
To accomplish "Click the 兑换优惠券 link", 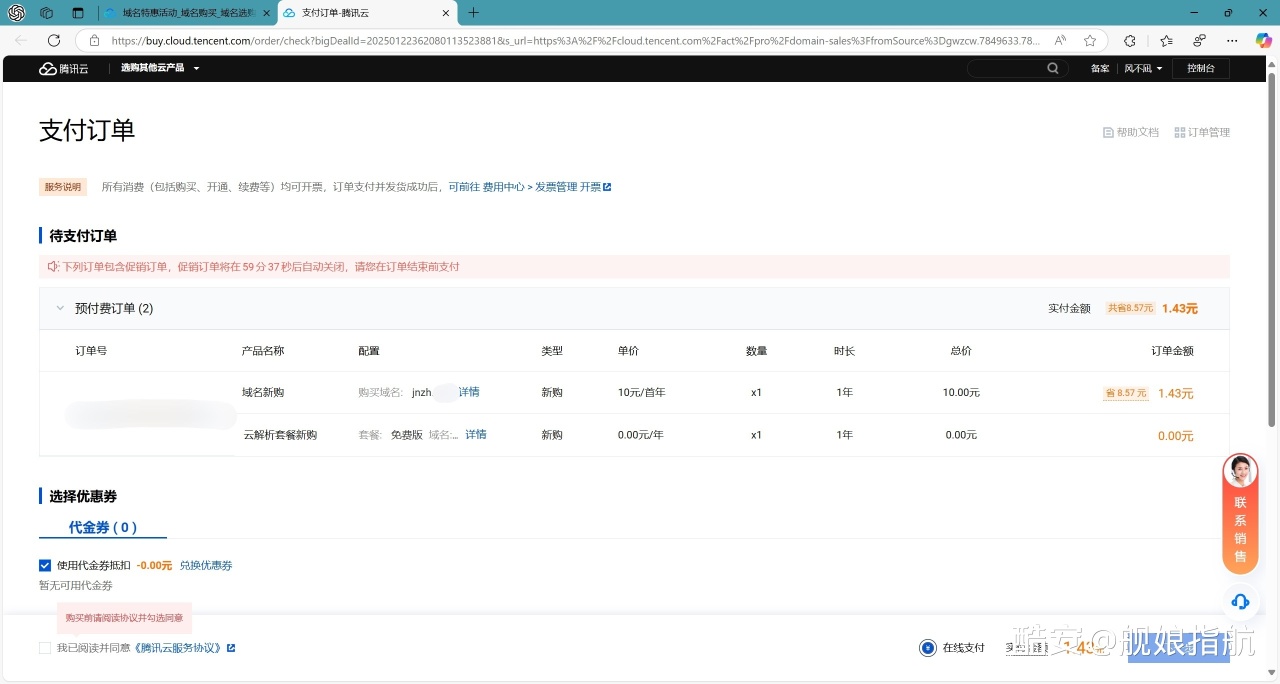I will click(x=206, y=565).
